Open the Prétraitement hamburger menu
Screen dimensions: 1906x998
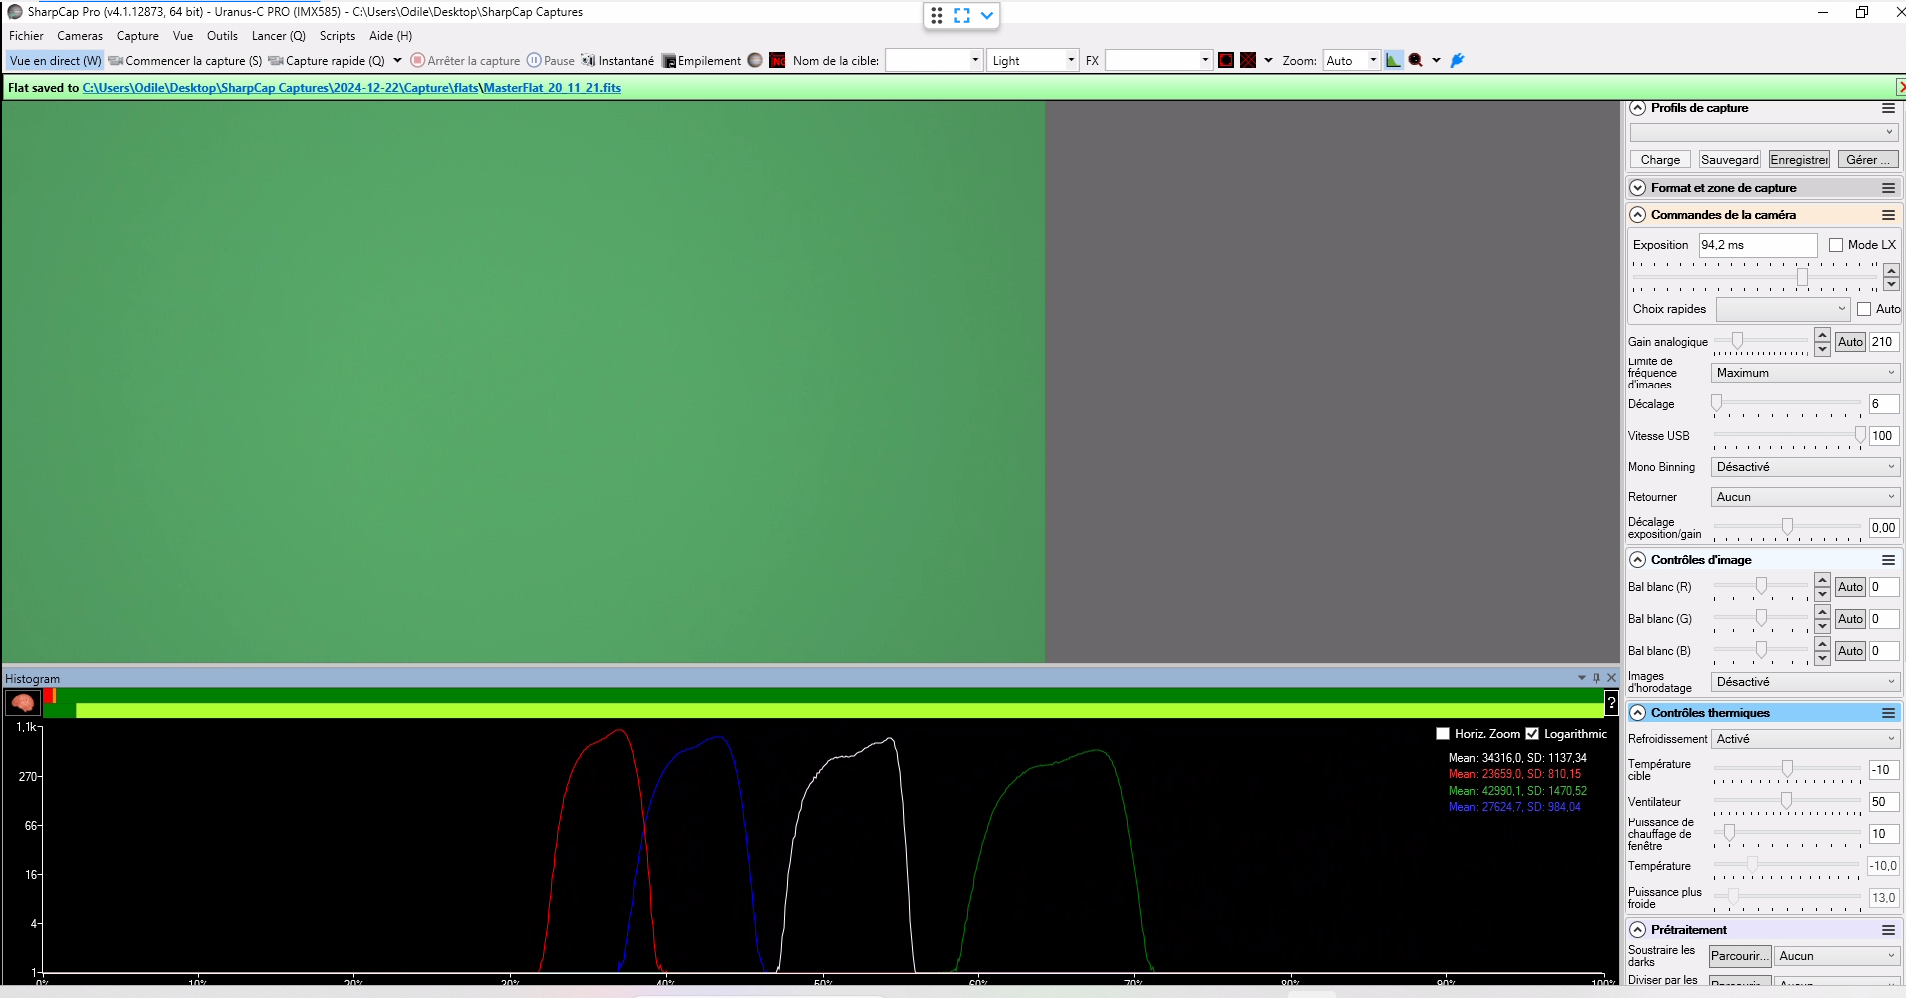click(x=1888, y=930)
